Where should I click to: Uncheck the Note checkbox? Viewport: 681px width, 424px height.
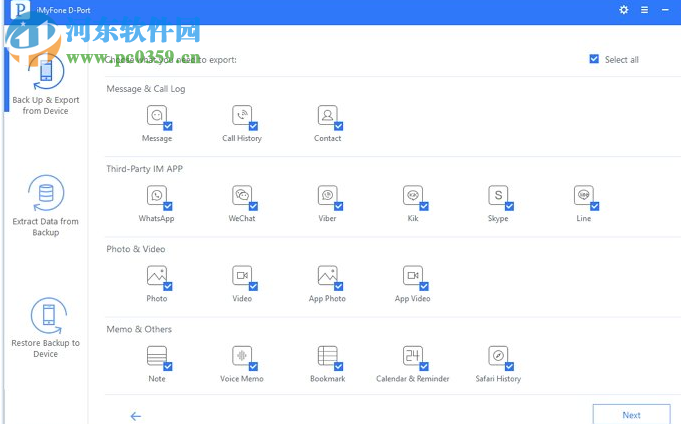tap(168, 367)
